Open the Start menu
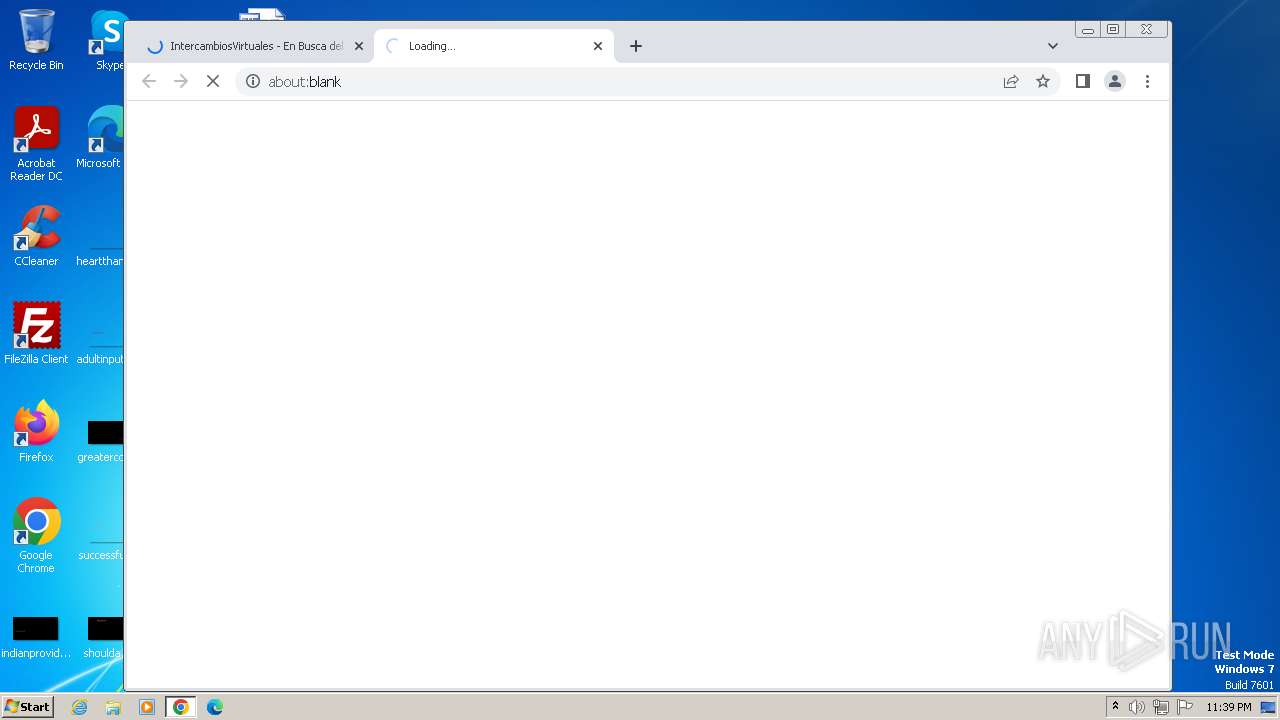 [27, 707]
